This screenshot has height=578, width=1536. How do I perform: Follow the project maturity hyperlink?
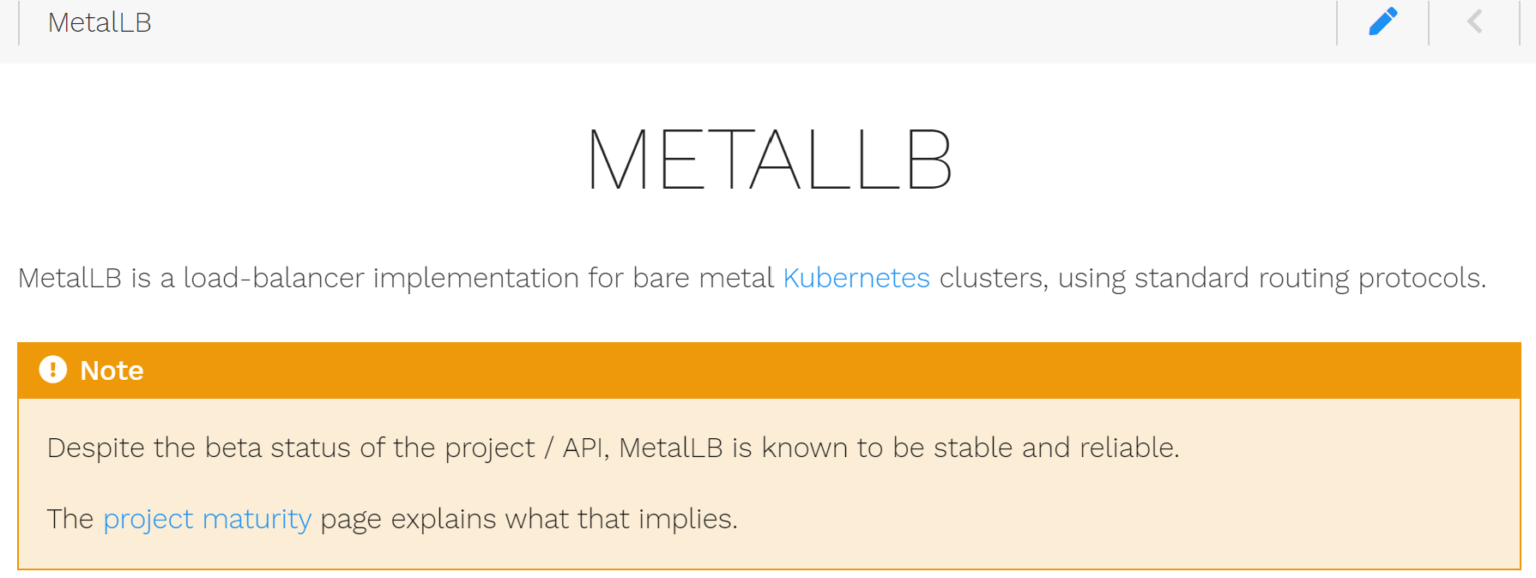coord(207,519)
